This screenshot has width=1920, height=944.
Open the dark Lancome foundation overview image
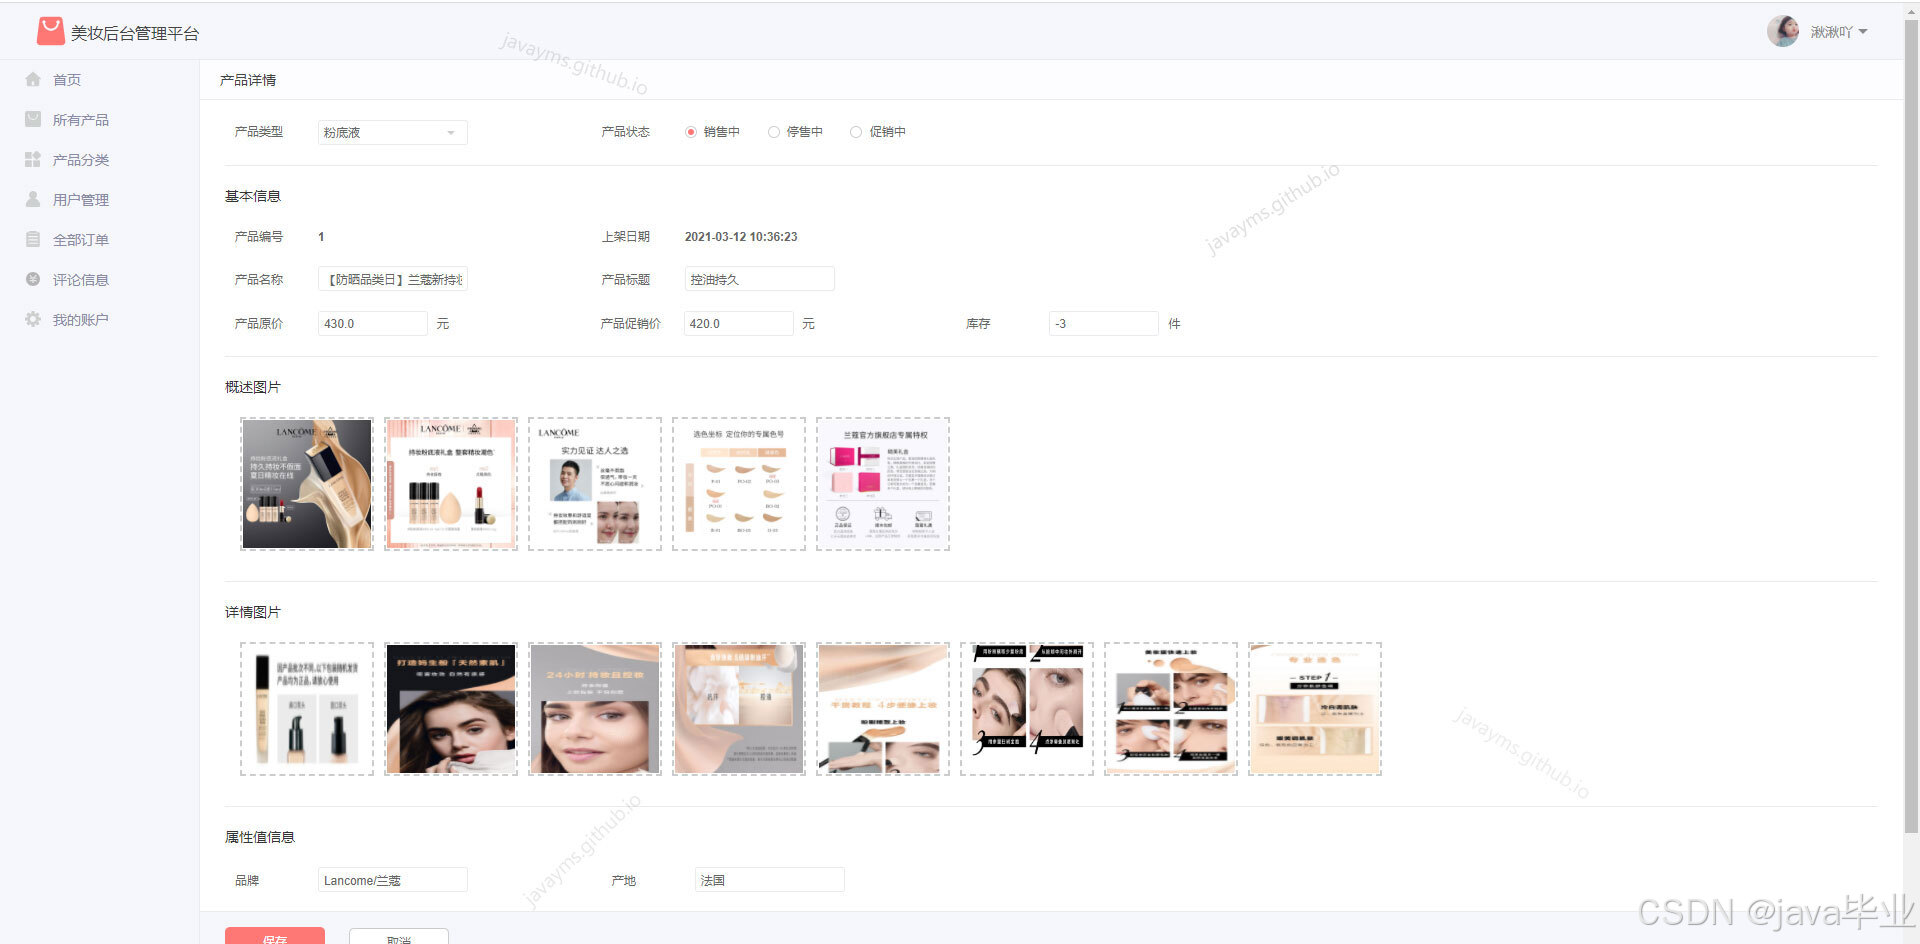(307, 484)
